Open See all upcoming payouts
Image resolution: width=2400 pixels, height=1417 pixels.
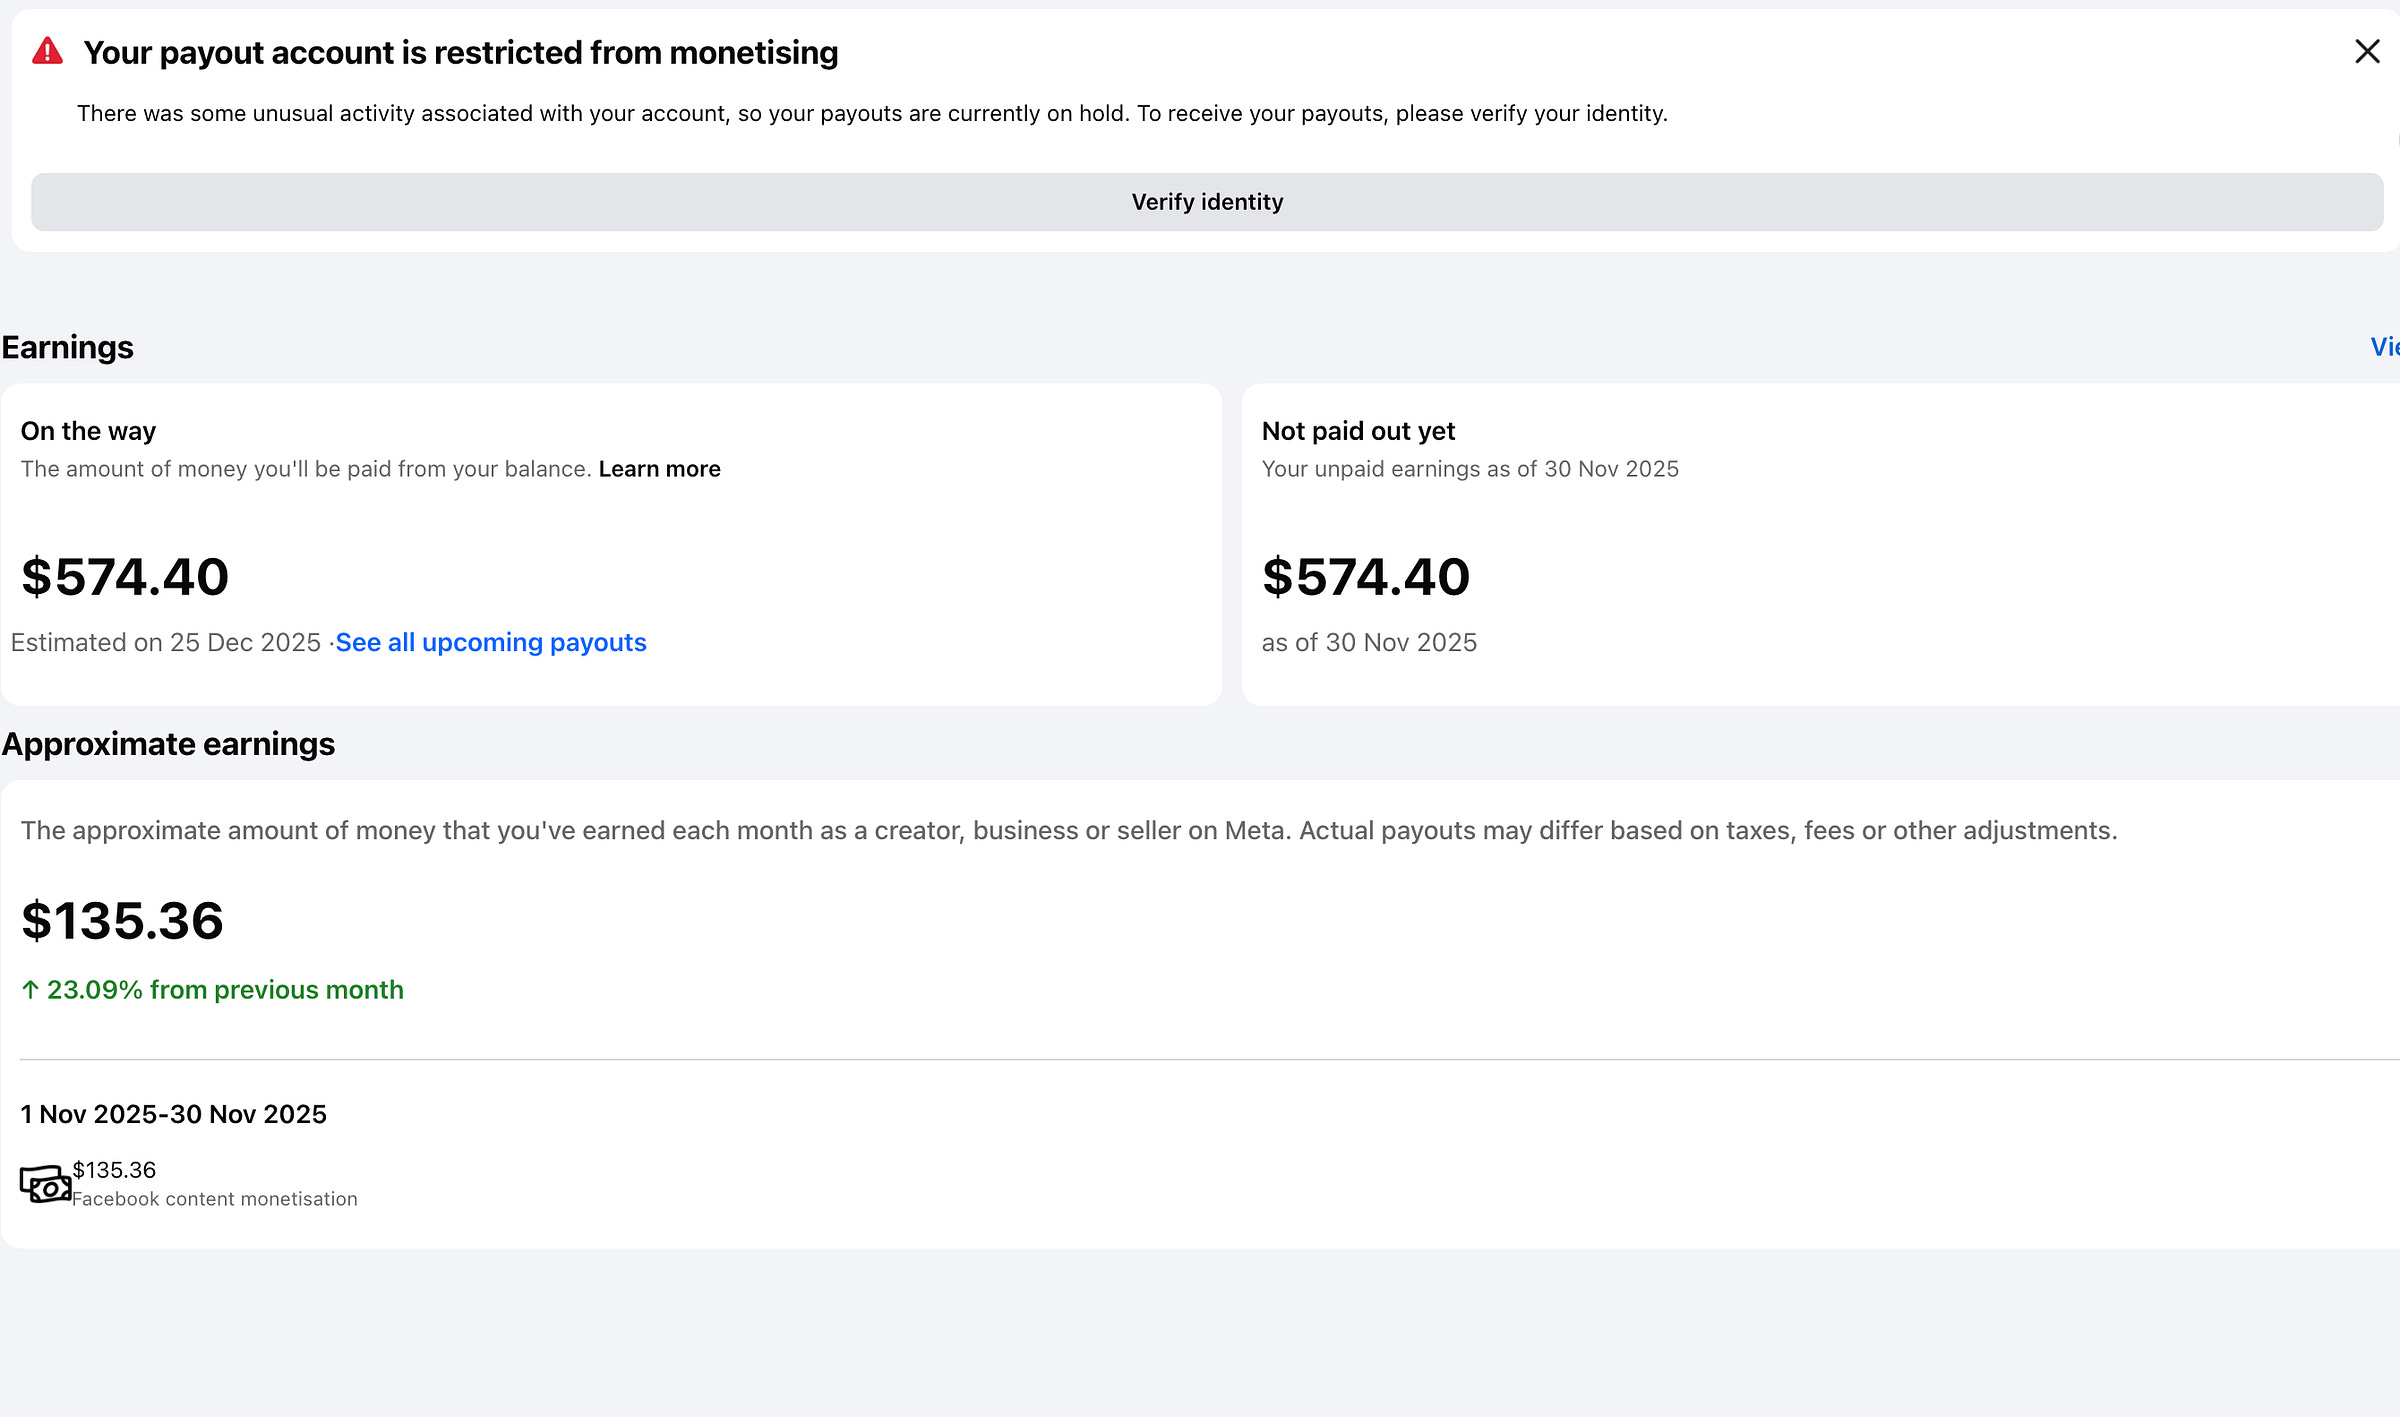point(491,642)
